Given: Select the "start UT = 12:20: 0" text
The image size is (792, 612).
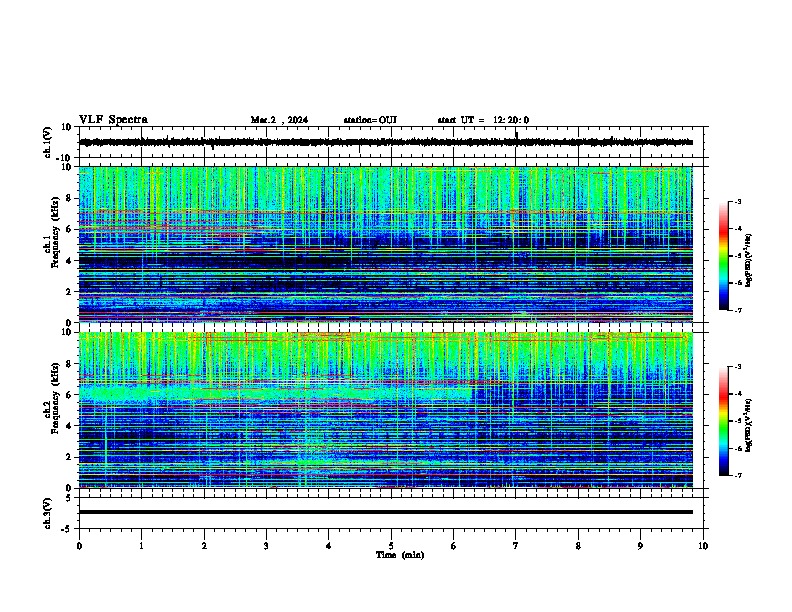Looking at the screenshot, I should click(x=483, y=120).
